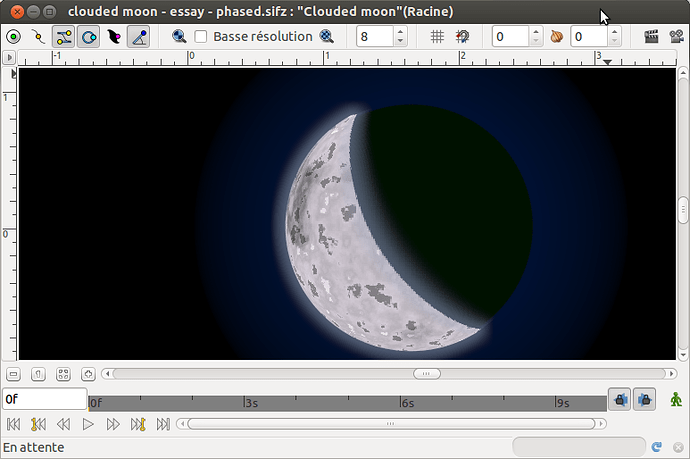Toggle tangent handles display
The width and height of the screenshot is (690, 459).
tap(64, 37)
